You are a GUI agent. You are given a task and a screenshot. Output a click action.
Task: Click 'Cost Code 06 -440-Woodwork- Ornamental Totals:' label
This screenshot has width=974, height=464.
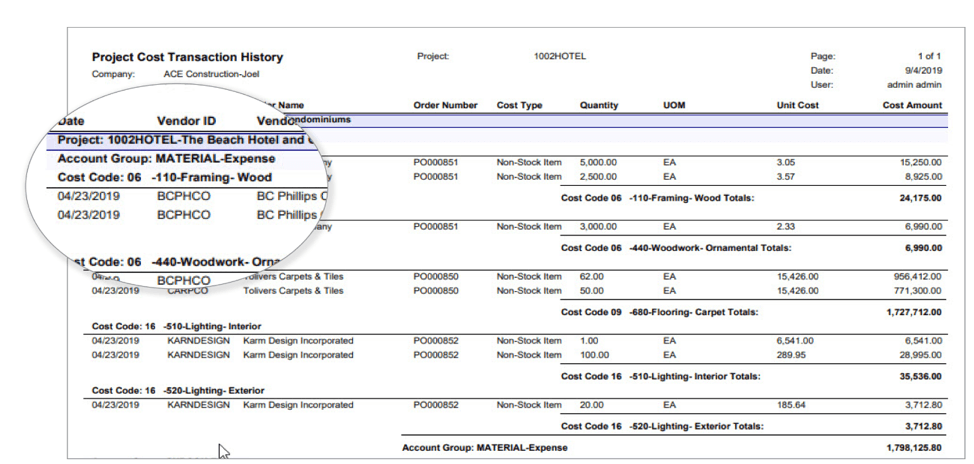pos(676,248)
